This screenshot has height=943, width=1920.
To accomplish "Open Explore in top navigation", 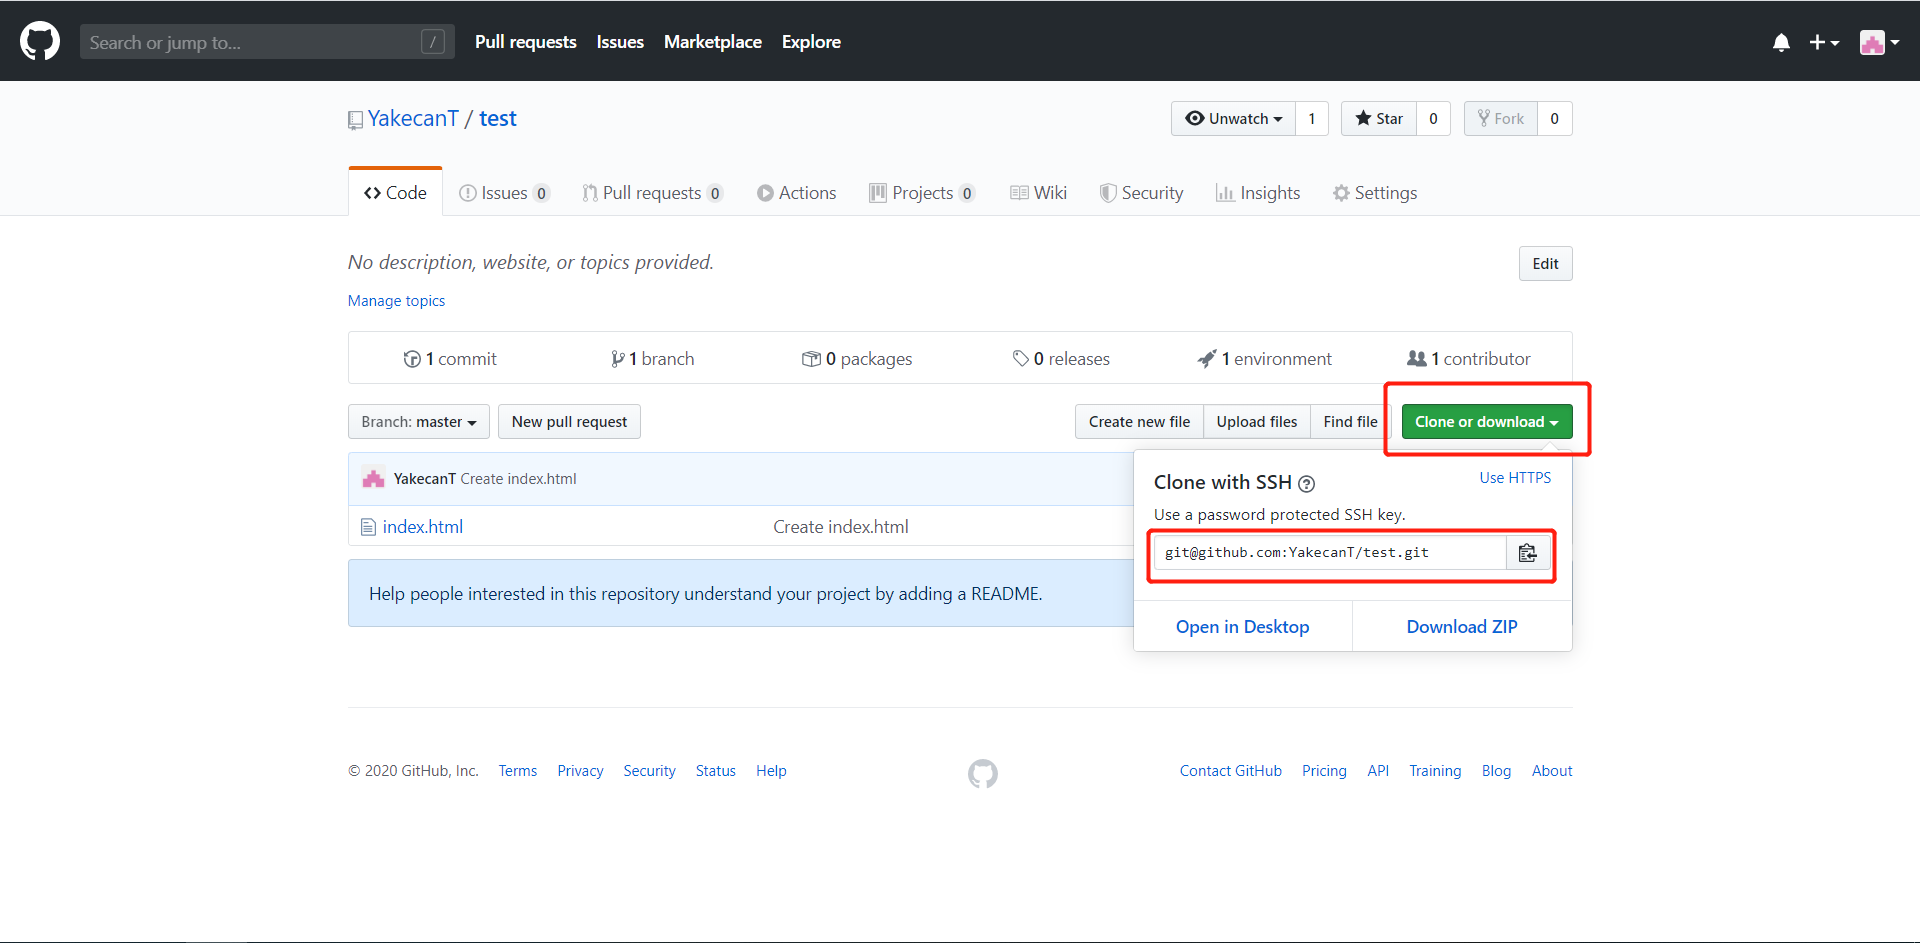I will pos(811,42).
